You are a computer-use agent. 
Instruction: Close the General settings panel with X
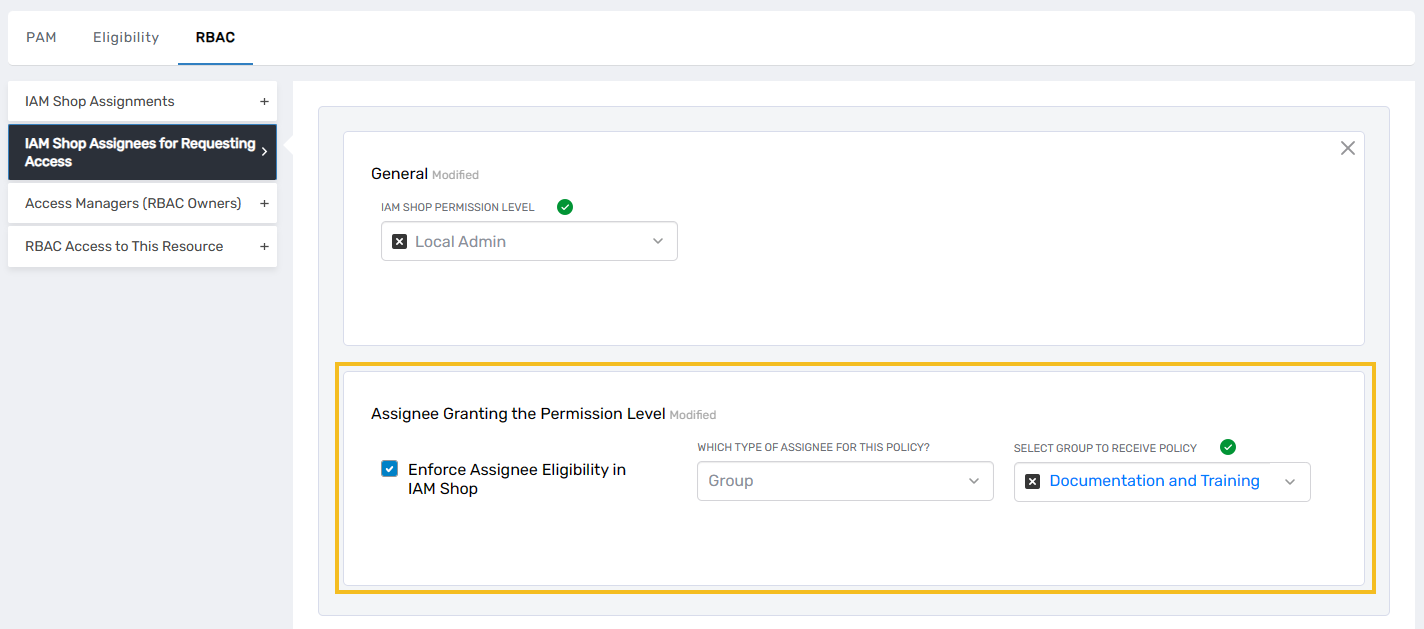click(1347, 148)
